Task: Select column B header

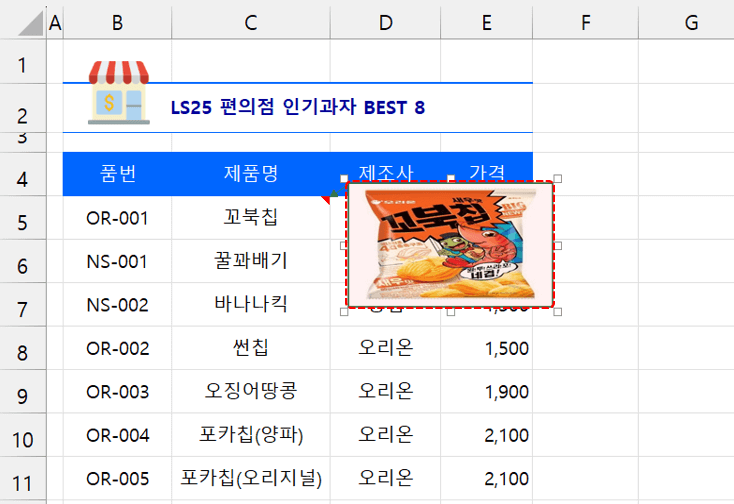Action: tap(117, 22)
